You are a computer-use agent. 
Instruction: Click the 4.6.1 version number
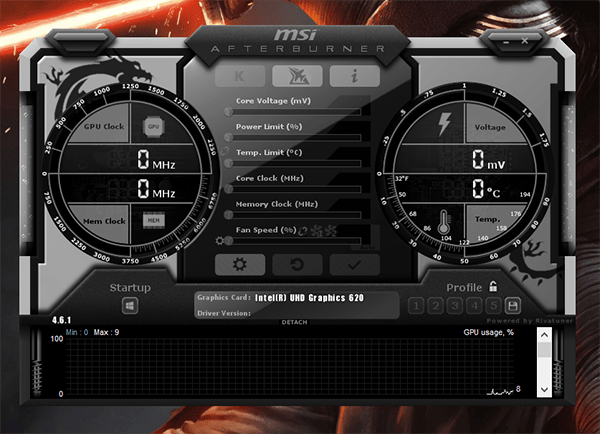tap(62, 320)
